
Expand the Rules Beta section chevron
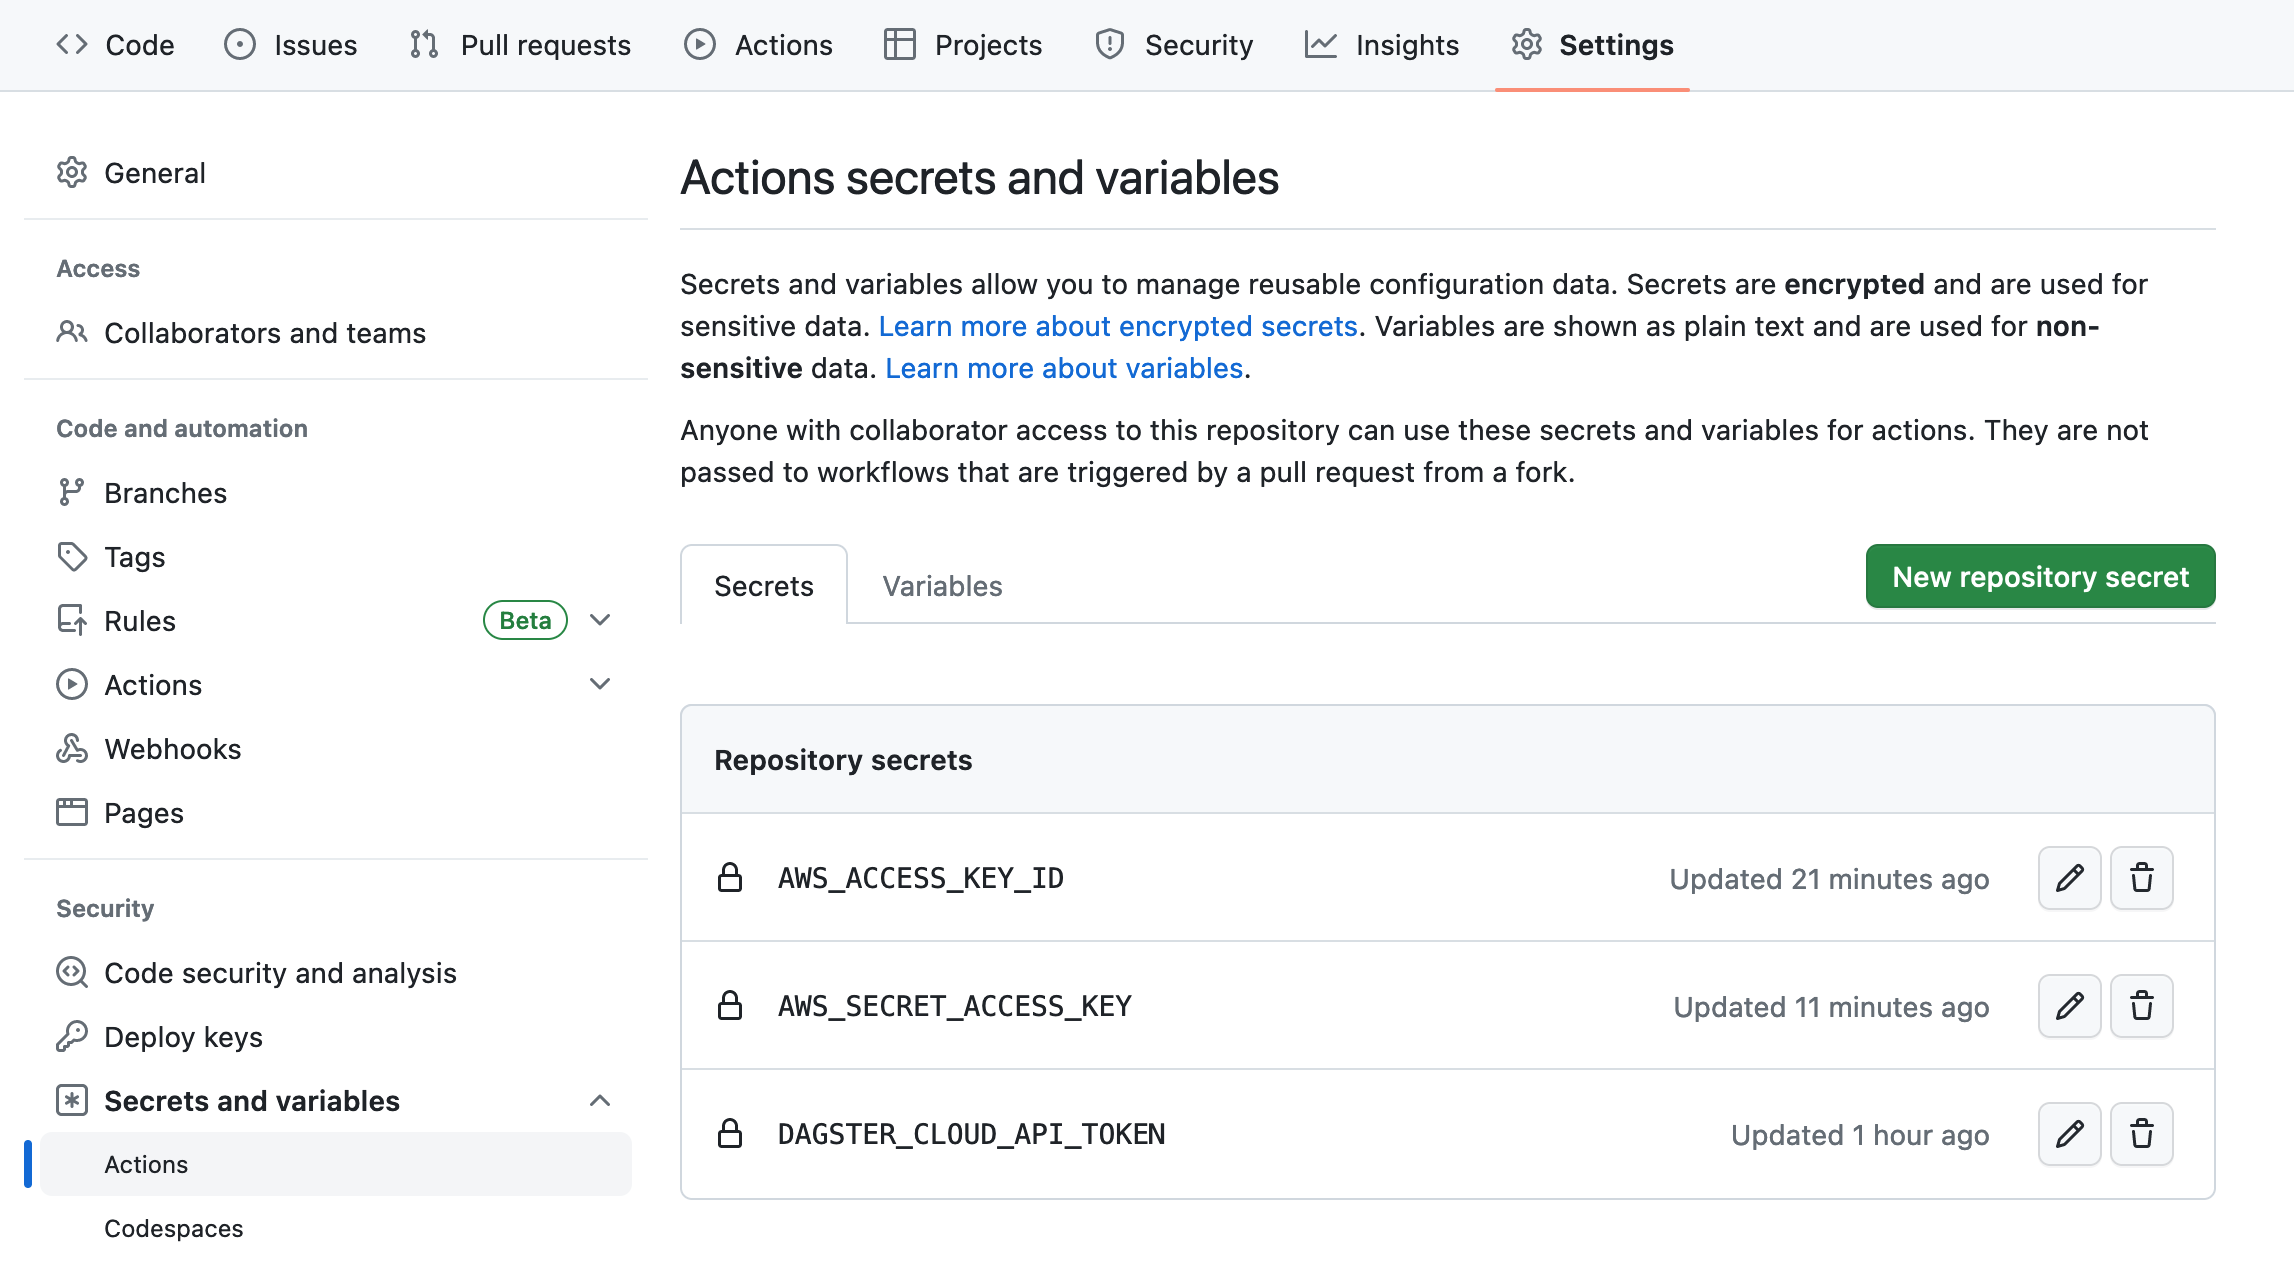click(599, 620)
